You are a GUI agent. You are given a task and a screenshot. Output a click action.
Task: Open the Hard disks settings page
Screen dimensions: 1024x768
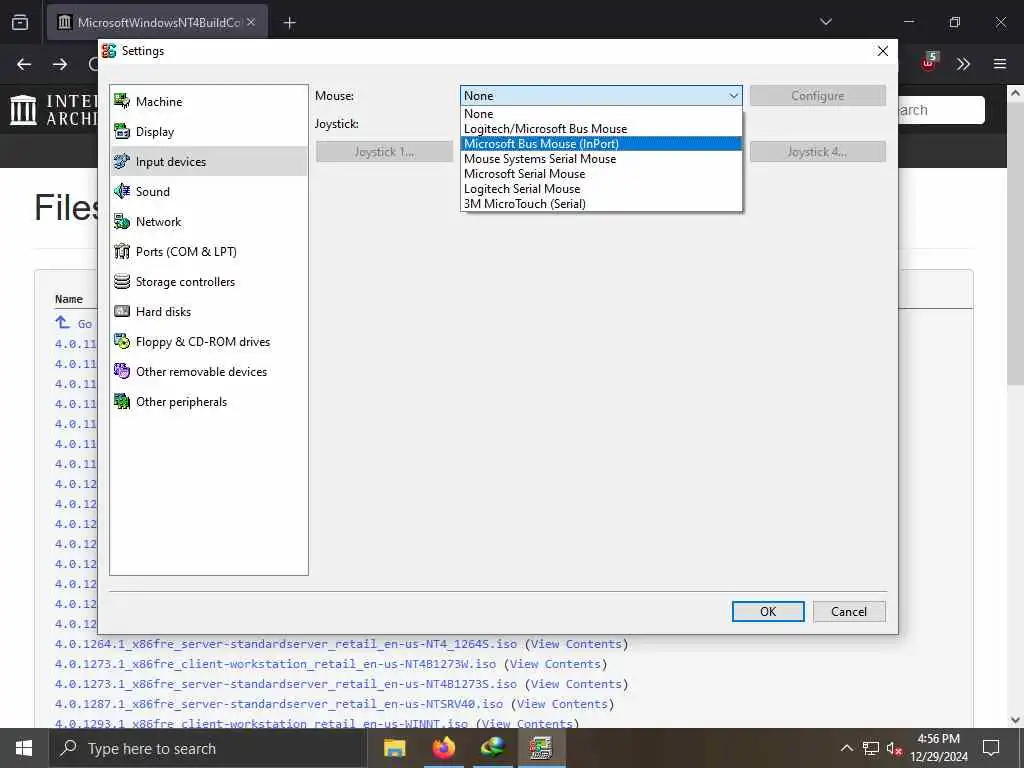coord(208,312)
